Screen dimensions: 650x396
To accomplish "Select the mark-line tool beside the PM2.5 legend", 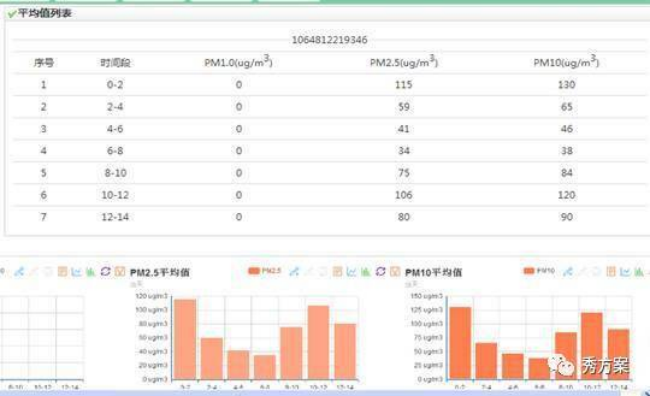I will click(x=294, y=272).
